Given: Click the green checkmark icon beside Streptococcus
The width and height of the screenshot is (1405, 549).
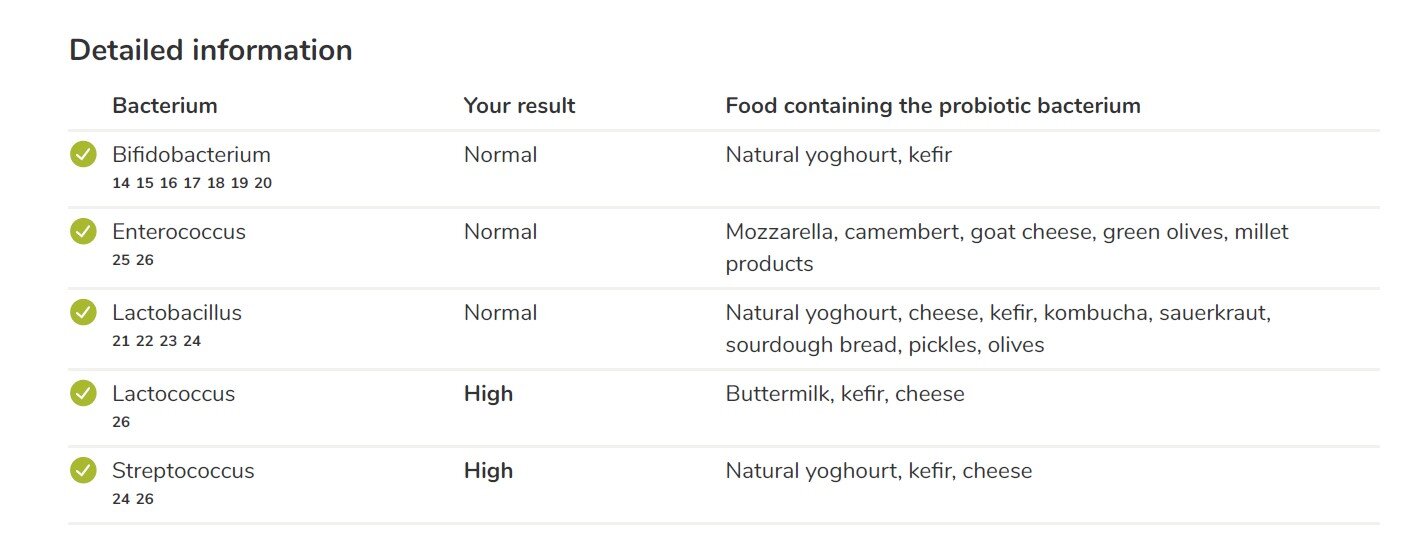Looking at the screenshot, I should (83, 471).
